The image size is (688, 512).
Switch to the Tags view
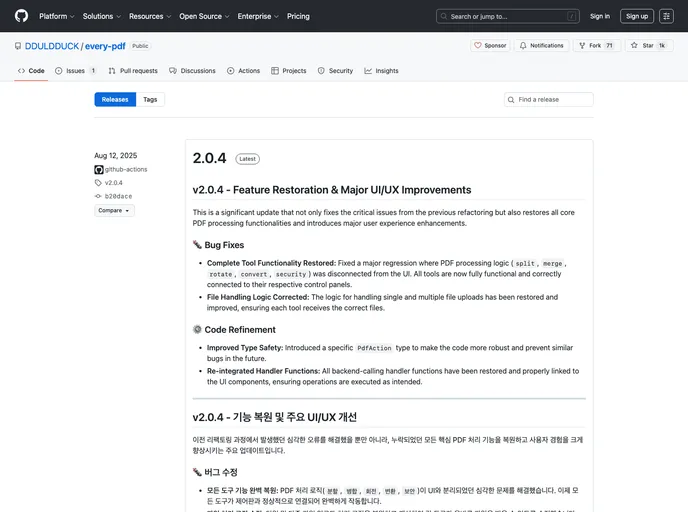click(150, 100)
